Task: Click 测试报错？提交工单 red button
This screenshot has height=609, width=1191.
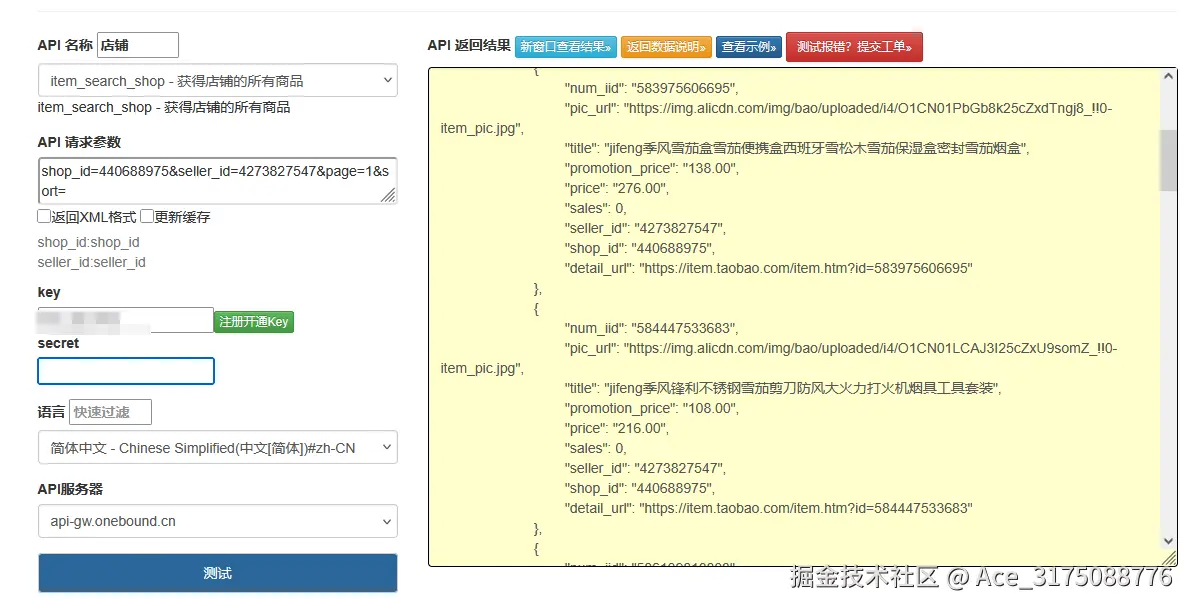Action: click(x=855, y=47)
